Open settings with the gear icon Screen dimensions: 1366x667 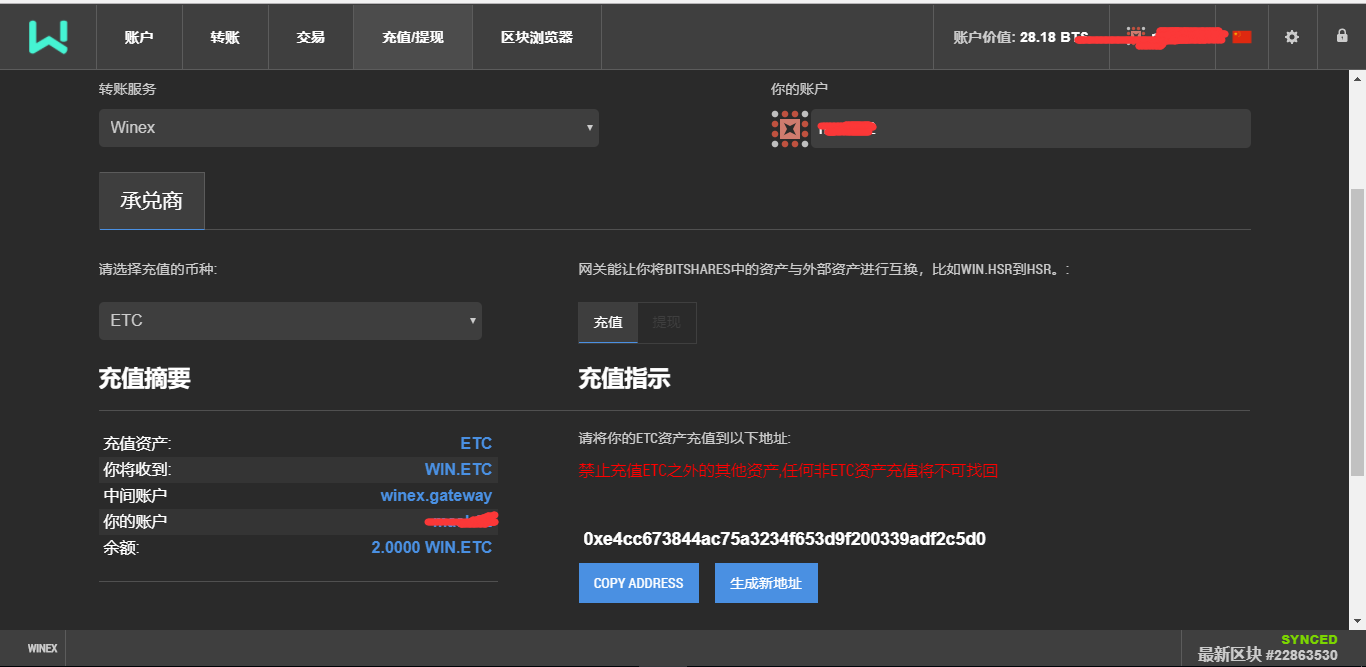tap(1292, 37)
